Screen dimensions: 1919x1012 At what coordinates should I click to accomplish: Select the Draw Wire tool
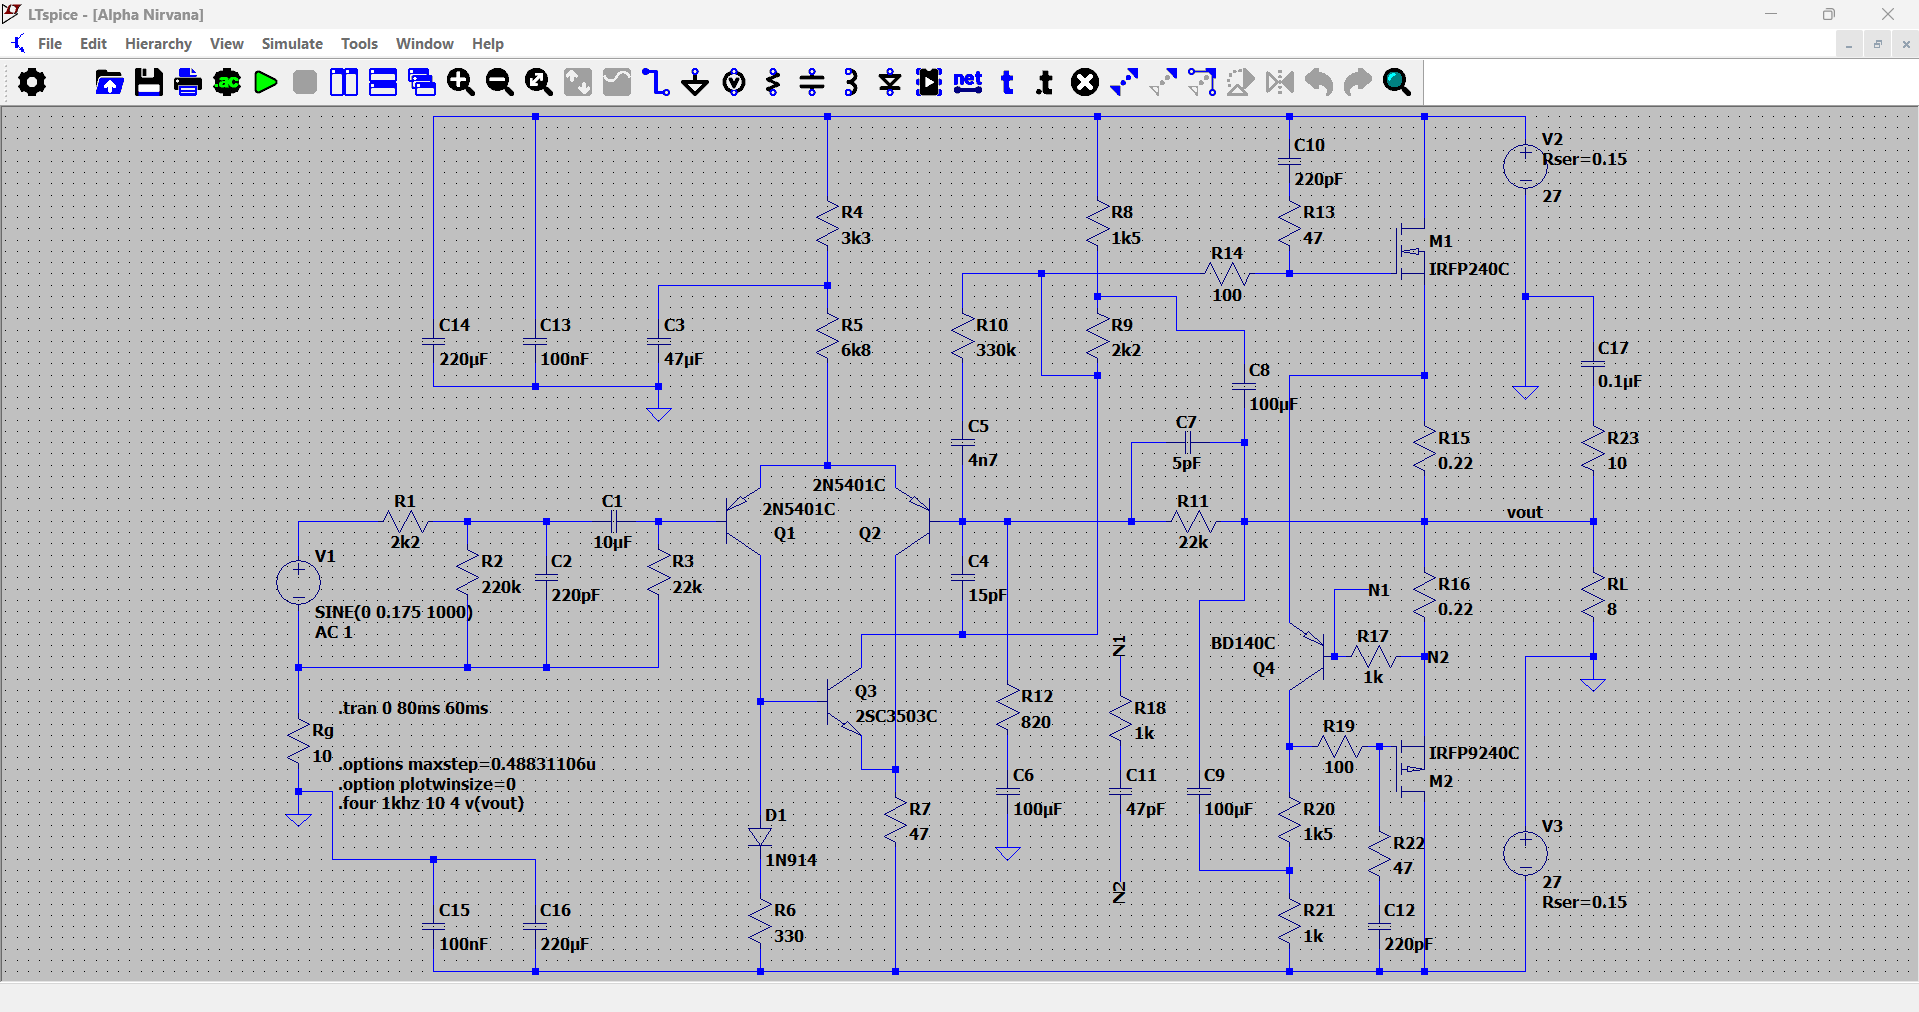[656, 82]
